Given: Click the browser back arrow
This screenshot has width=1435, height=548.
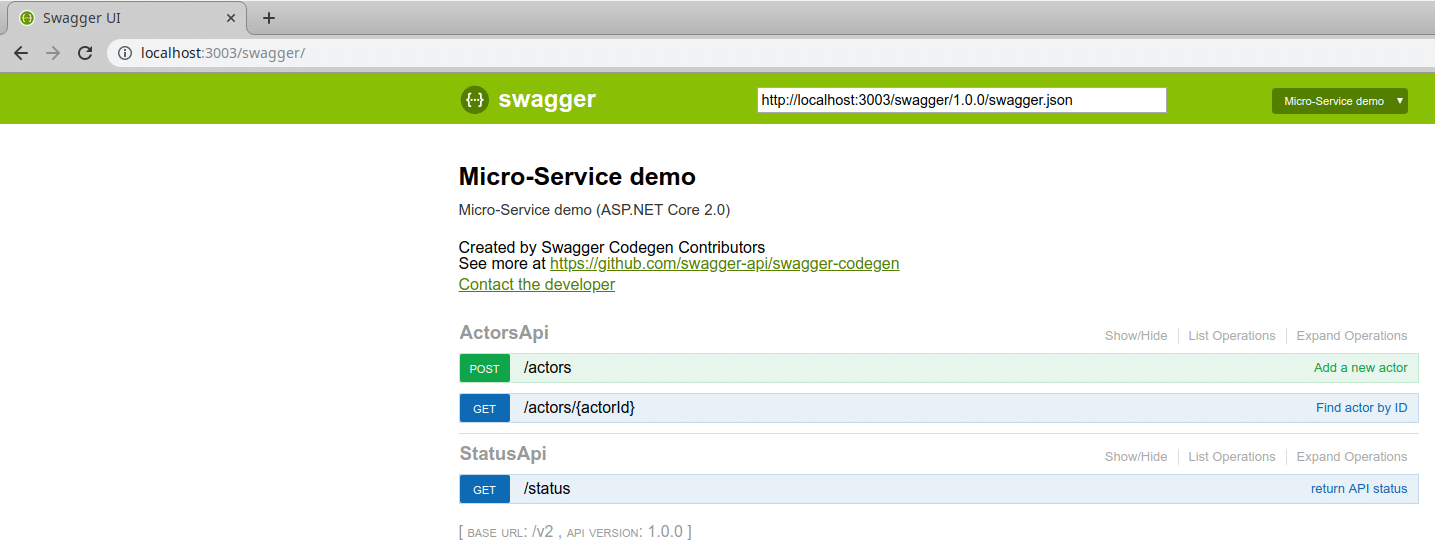Looking at the screenshot, I should [21, 53].
